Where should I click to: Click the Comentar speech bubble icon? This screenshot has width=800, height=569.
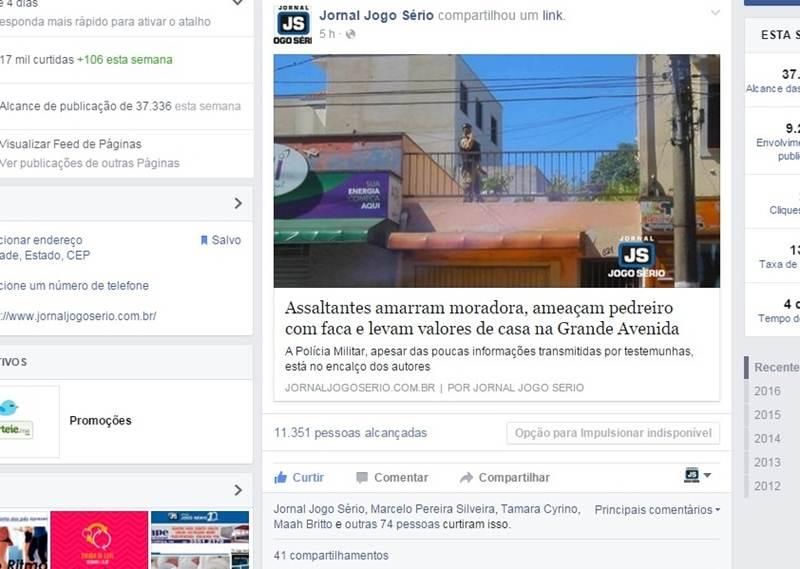(x=362, y=477)
